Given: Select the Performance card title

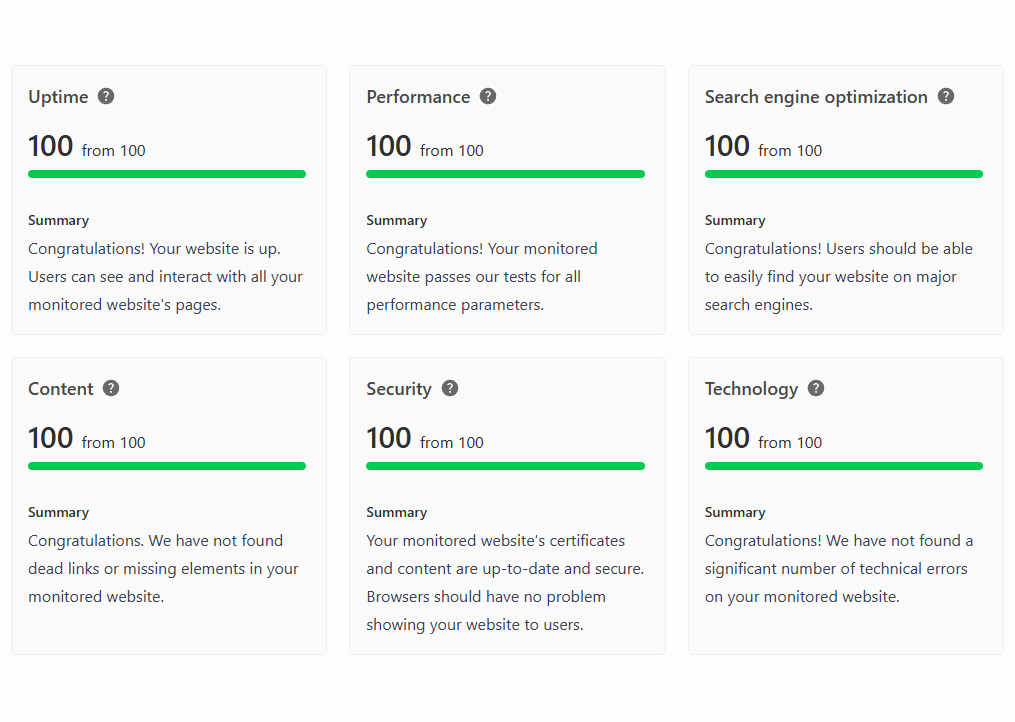Looking at the screenshot, I should [418, 97].
